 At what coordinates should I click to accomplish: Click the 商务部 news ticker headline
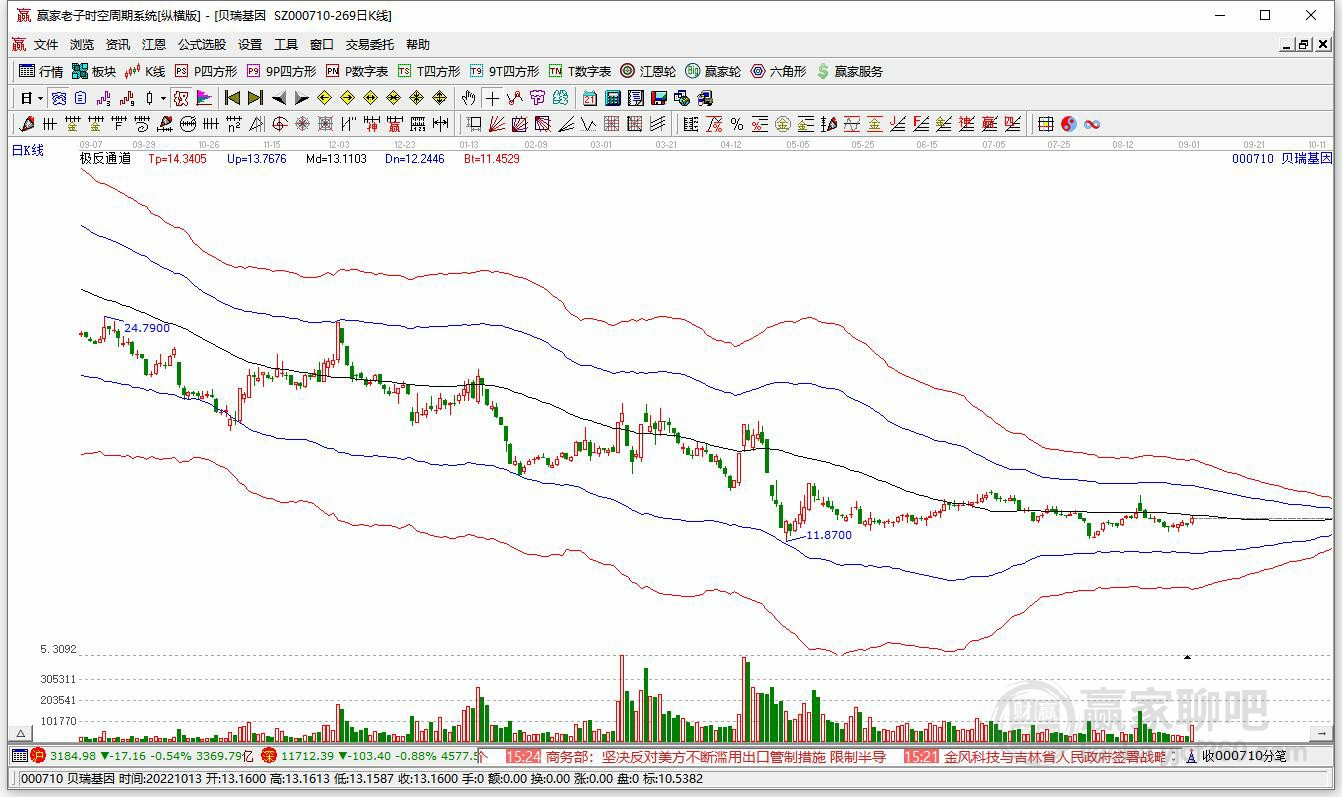point(715,757)
